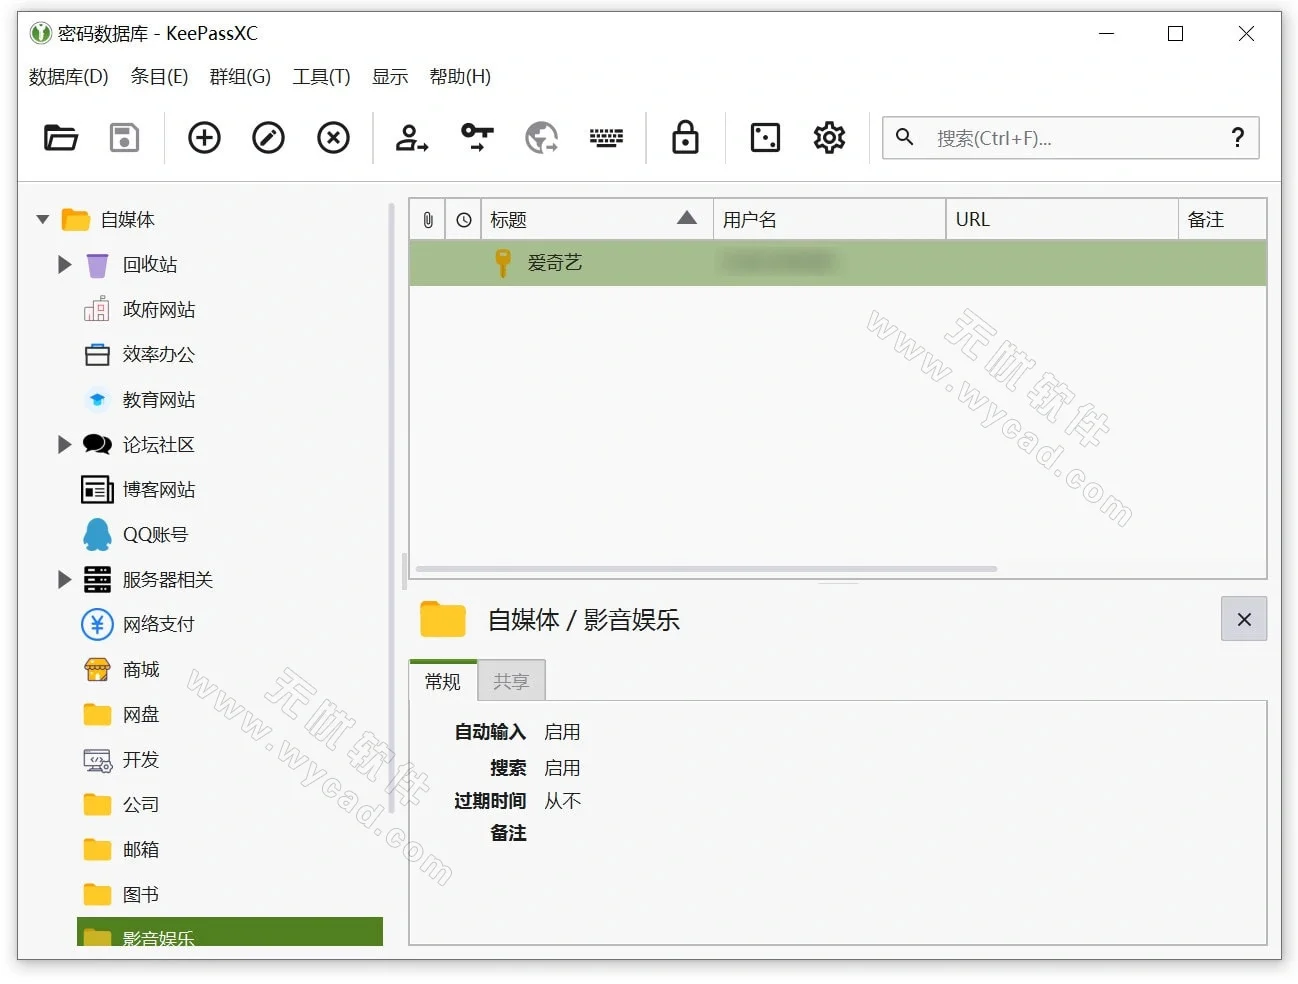The image size is (1298, 984).
Task: Open a password database file
Action: 61,138
